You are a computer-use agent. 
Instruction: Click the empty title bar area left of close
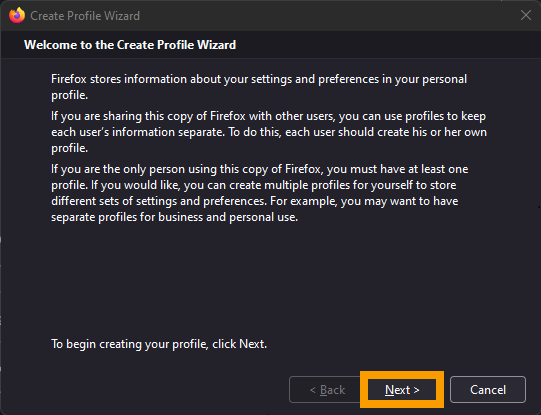pyautogui.click(x=328, y=16)
